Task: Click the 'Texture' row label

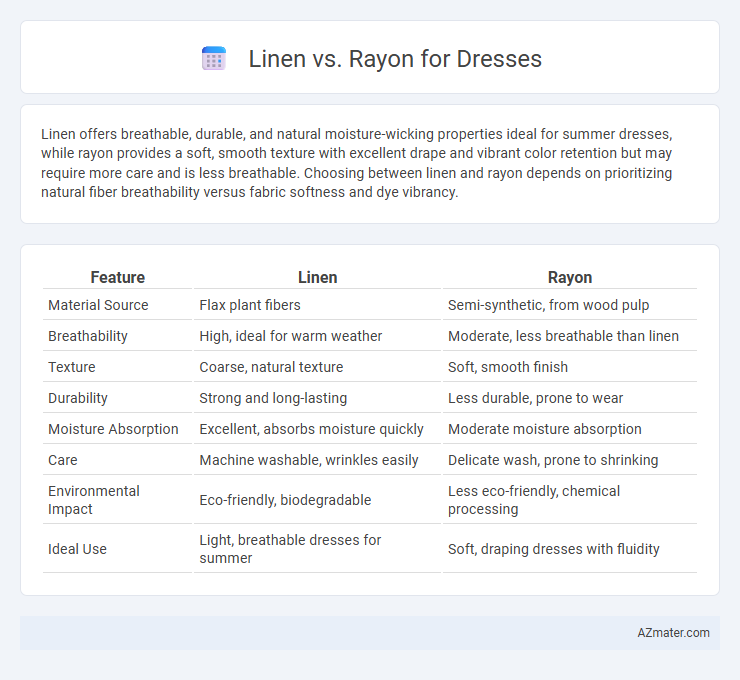Action: (x=72, y=367)
